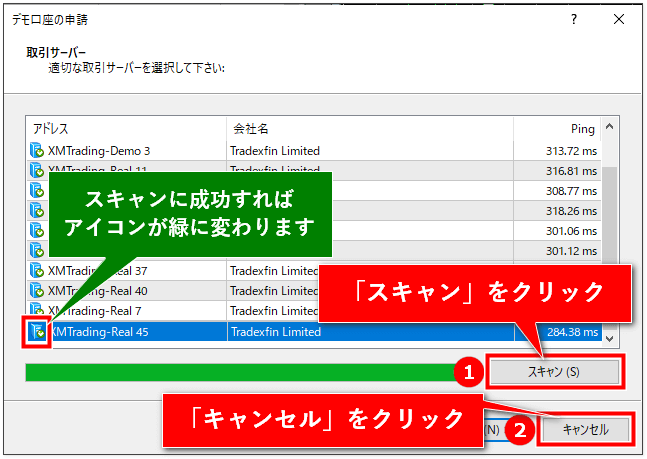Click the キャンセル button
The width and height of the screenshot is (647, 459).
[x=586, y=430]
